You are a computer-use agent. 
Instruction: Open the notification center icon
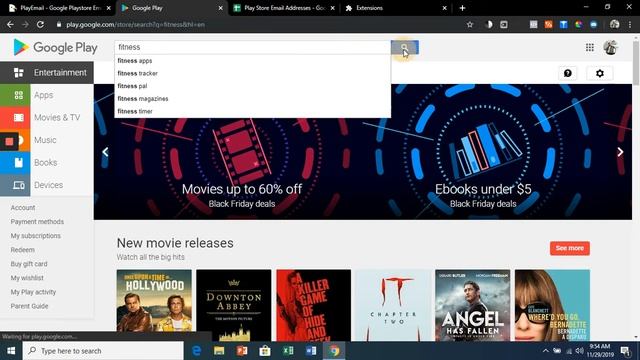(x=625, y=351)
